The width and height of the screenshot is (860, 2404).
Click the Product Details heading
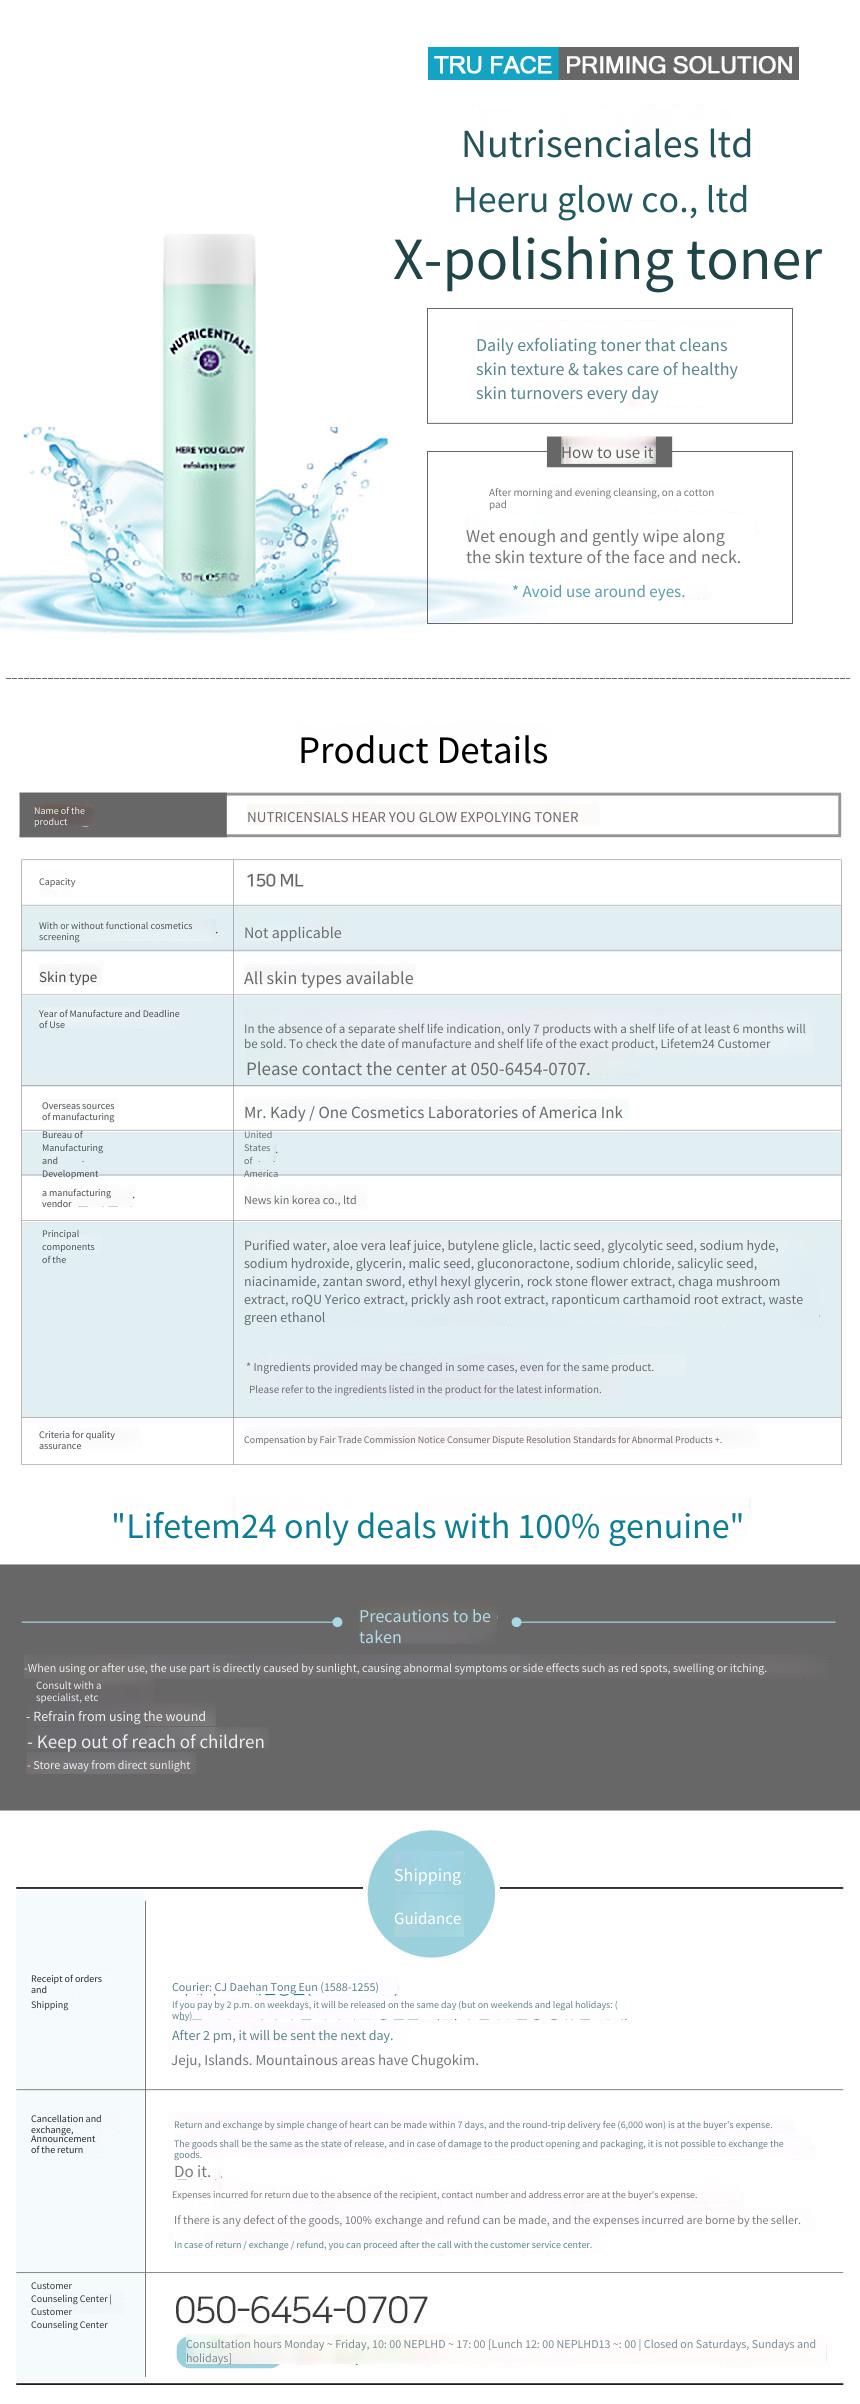[423, 750]
